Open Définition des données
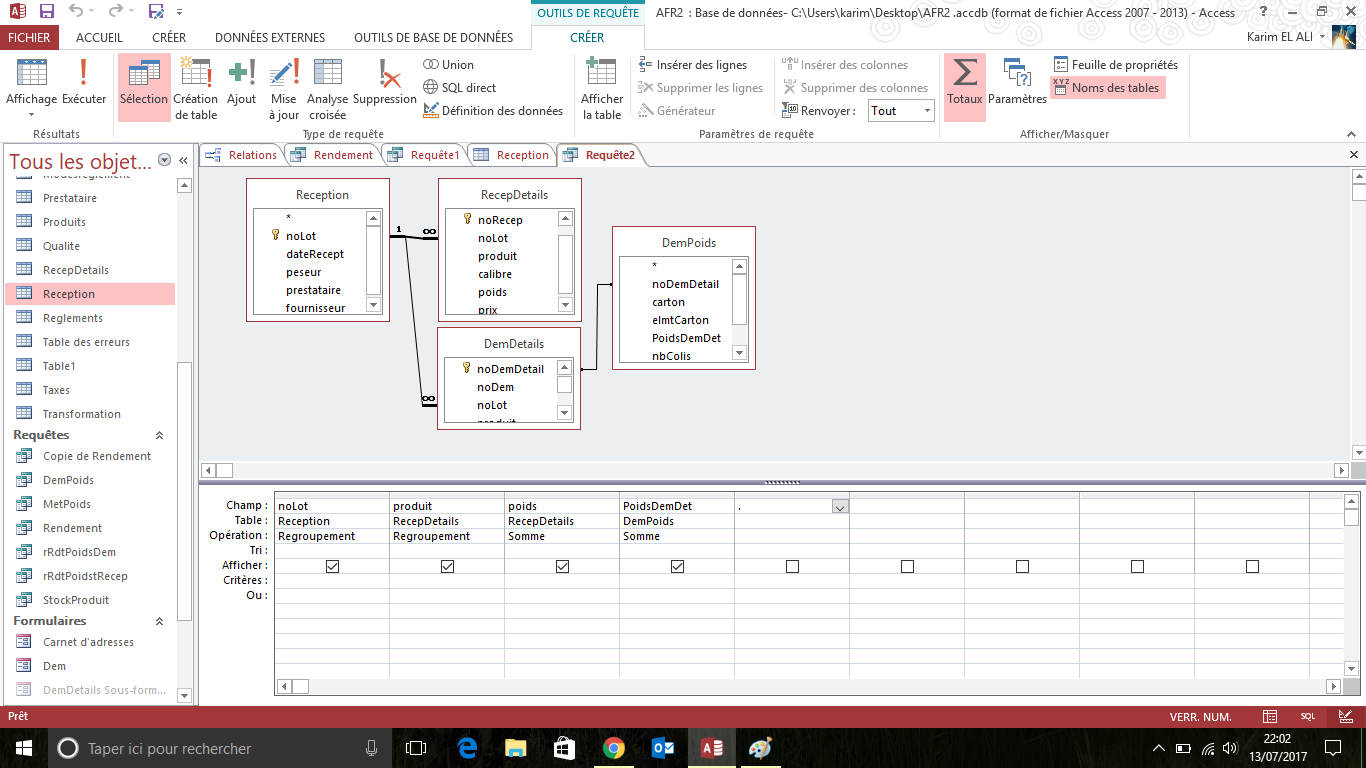1366x768 pixels. 493,111
